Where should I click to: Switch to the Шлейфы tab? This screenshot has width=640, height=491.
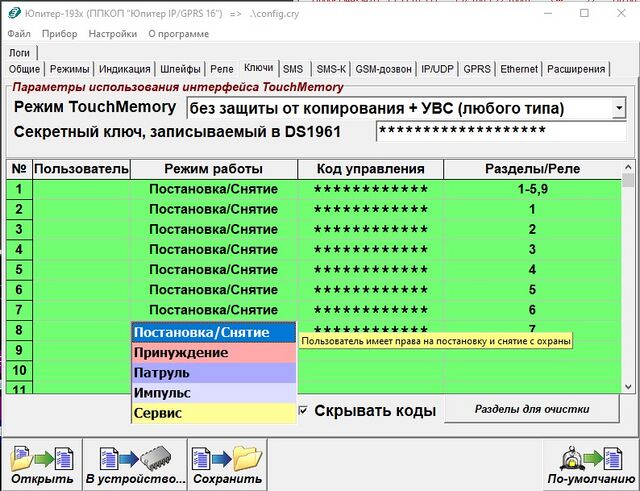pos(181,69)
